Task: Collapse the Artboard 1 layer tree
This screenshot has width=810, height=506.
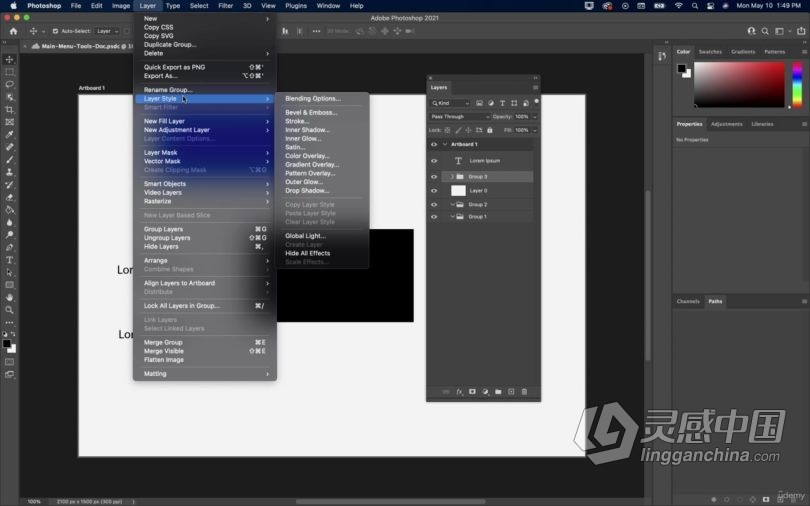Action: 444,145
